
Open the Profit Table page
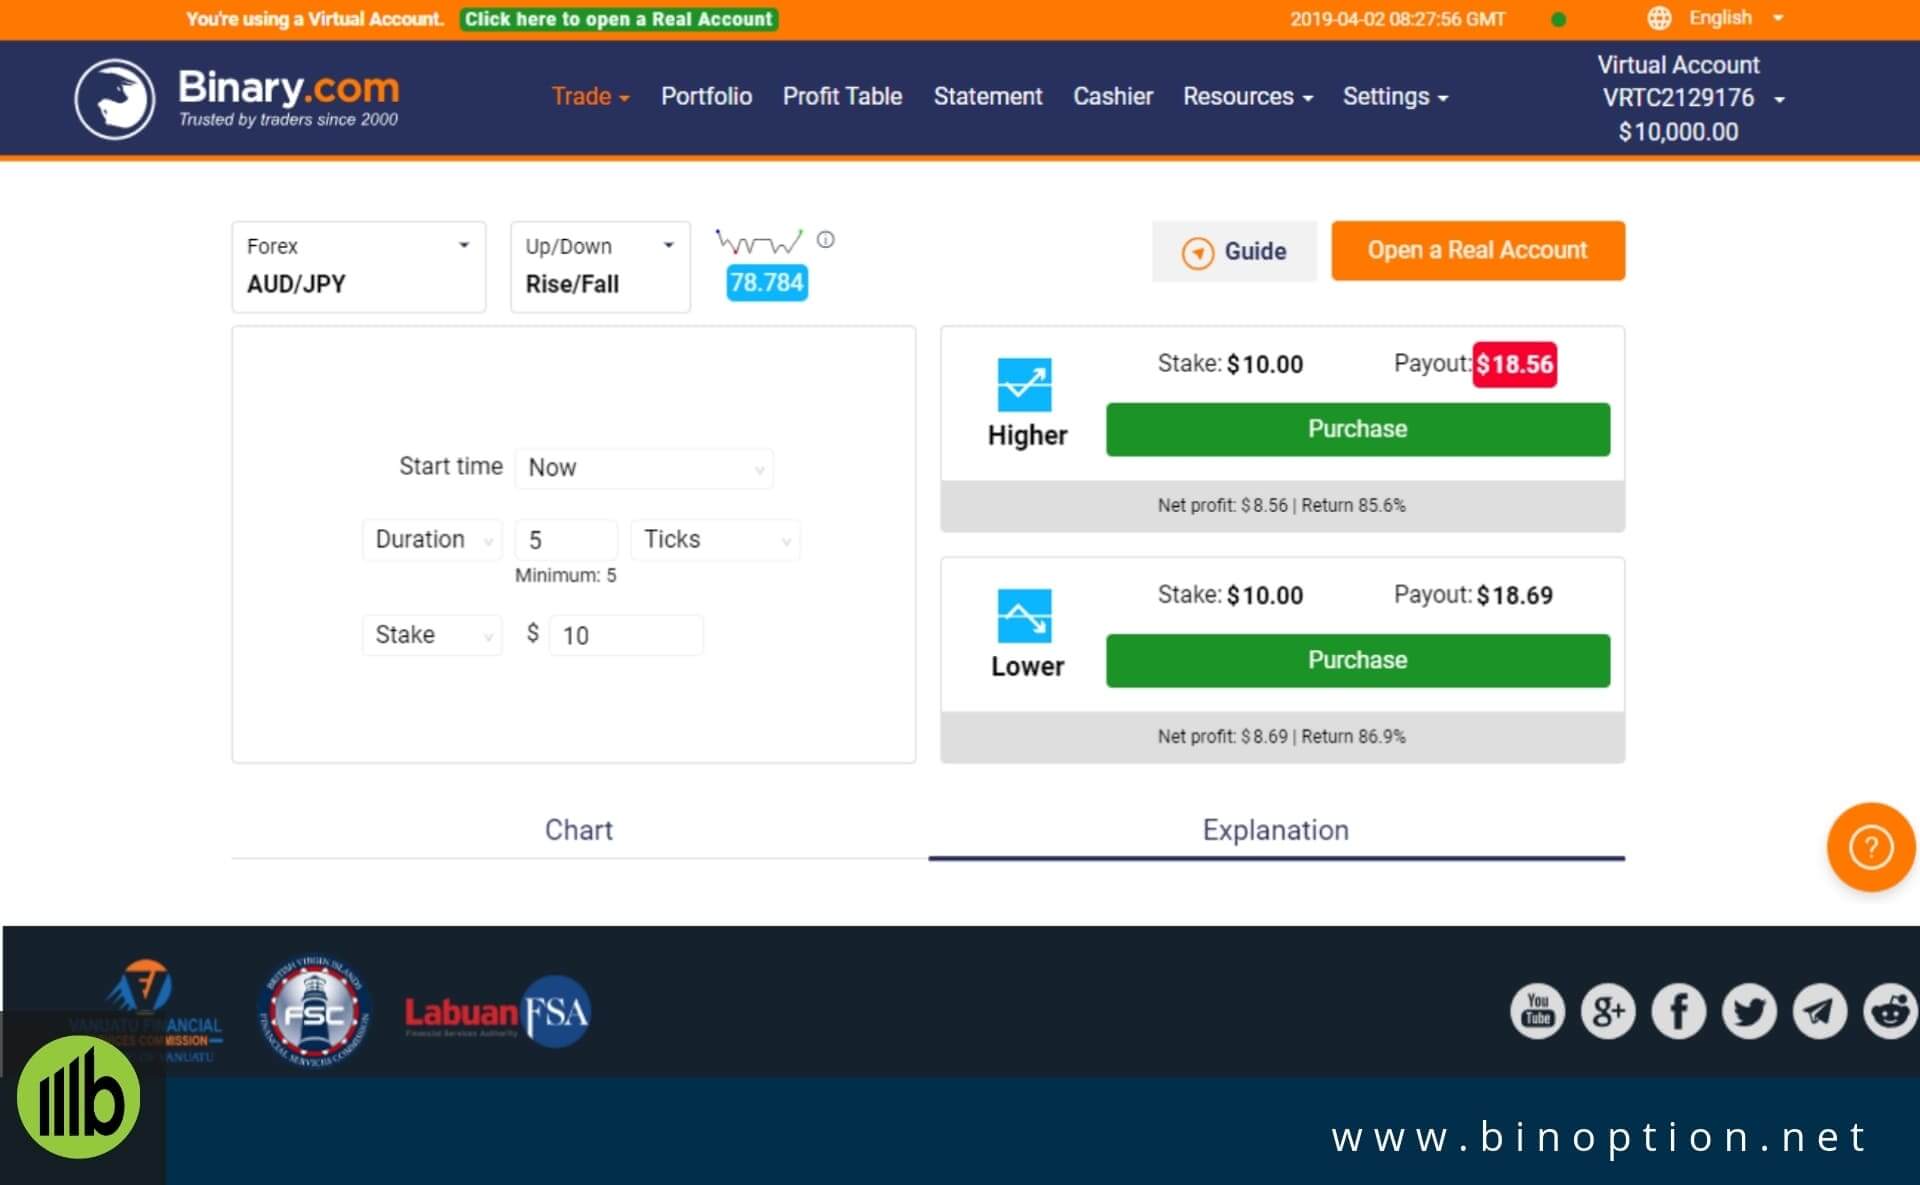point(842,97)
